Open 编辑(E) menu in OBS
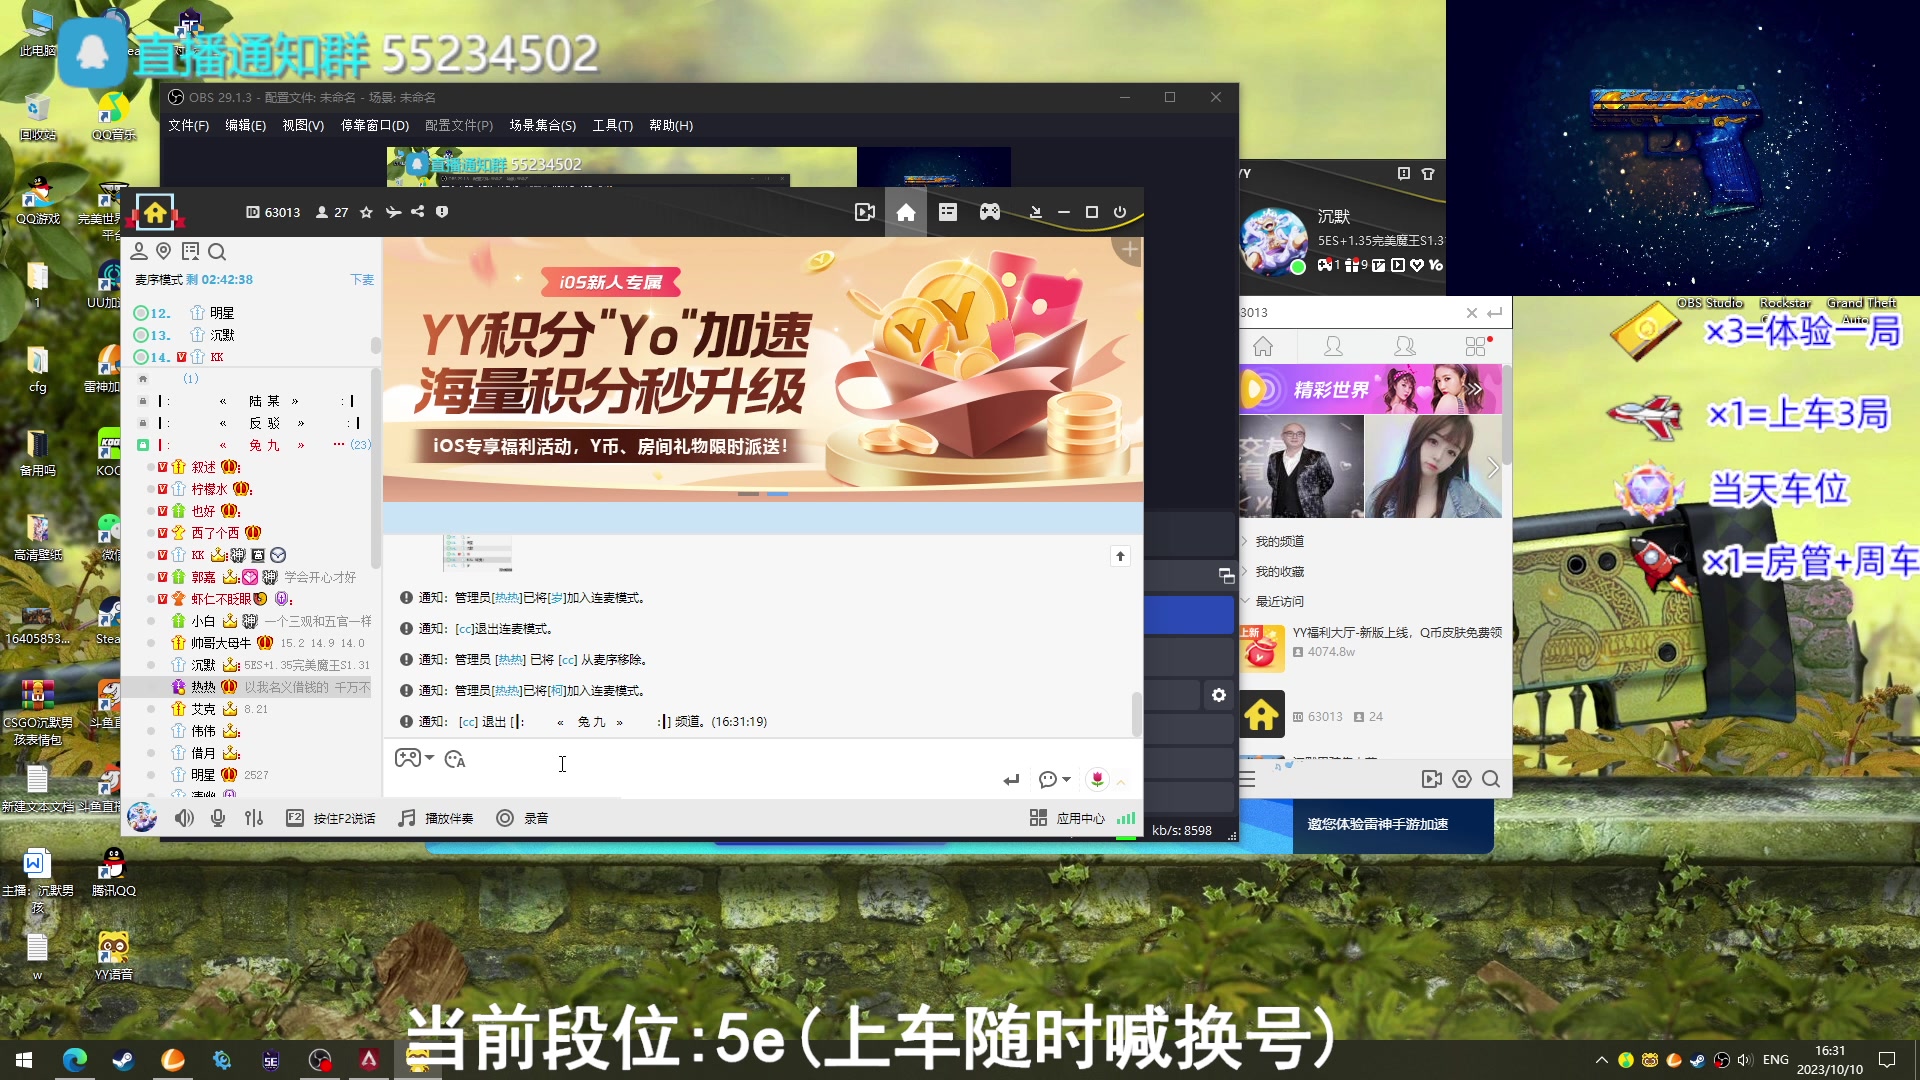Image resolution: width=1920 pixels, height=1080 pixels. 245,125
